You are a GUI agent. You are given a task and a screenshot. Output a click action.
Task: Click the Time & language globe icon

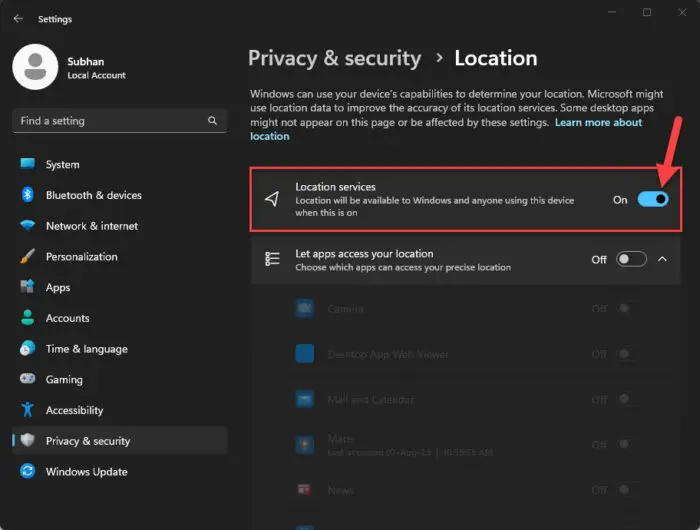27,348
